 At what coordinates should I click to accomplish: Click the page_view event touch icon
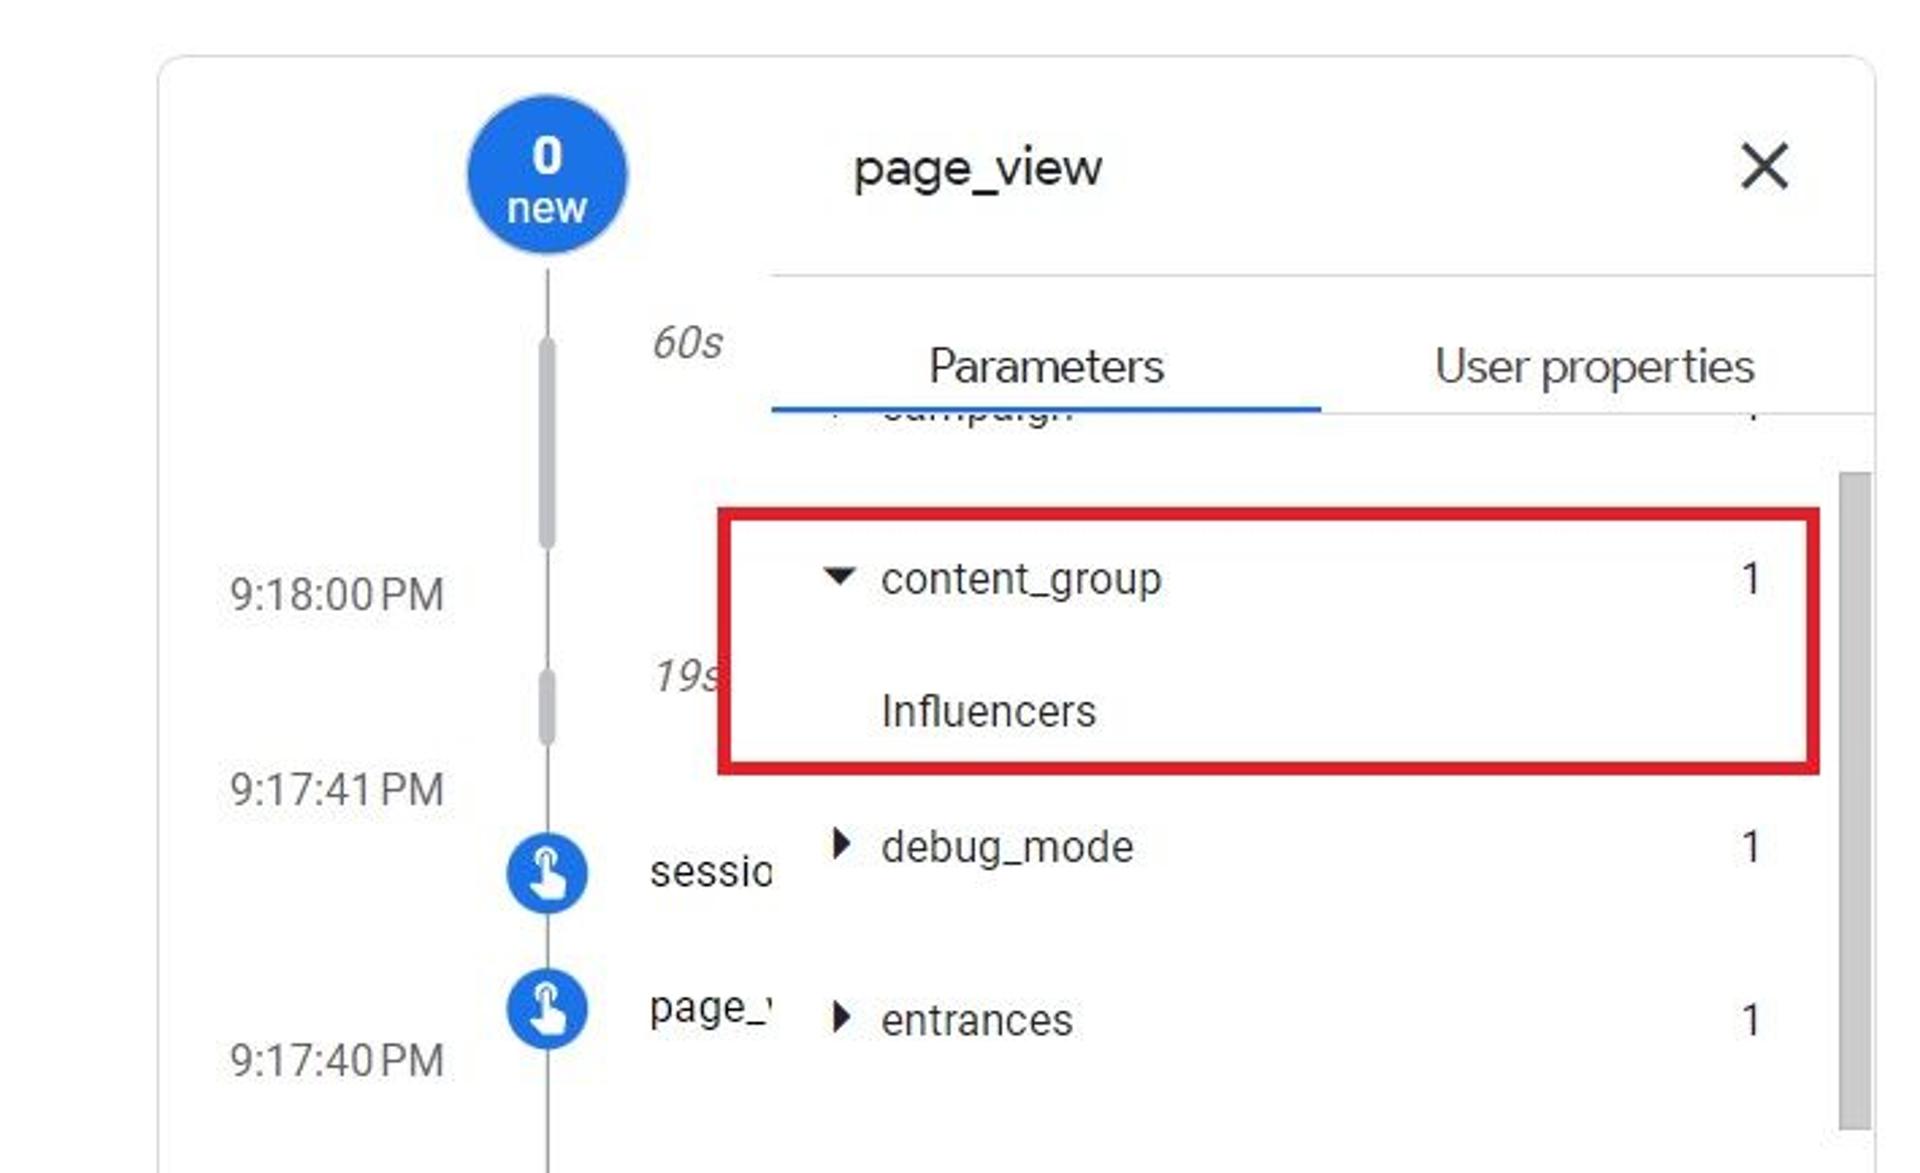(x=547, y=1008)
